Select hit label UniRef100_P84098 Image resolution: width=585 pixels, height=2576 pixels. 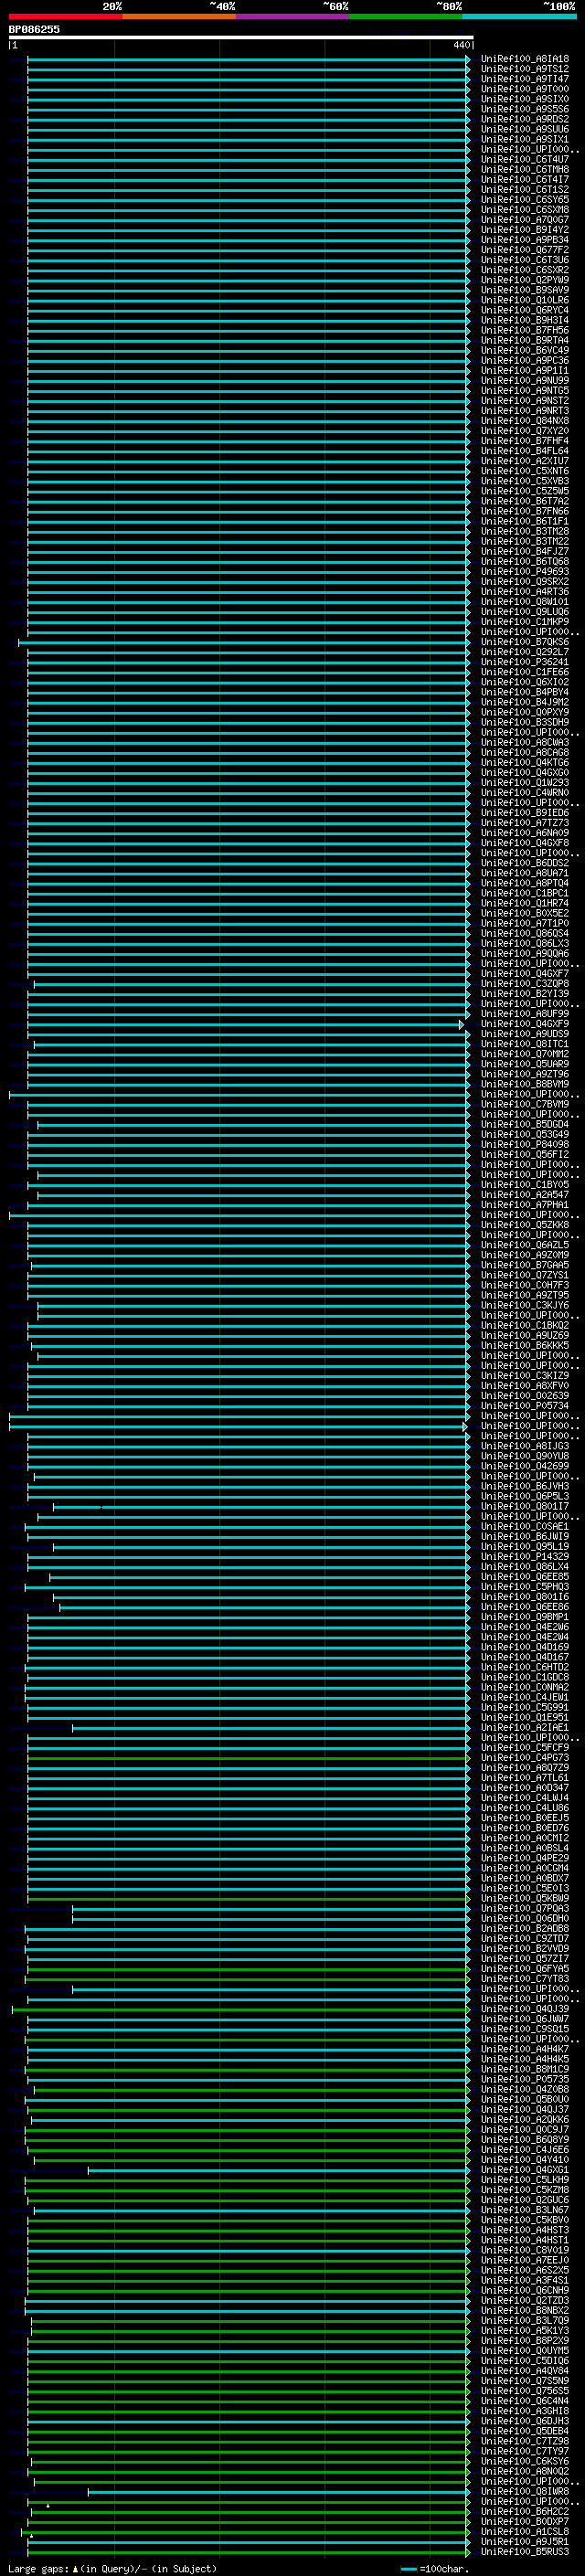pyautogui.click(x=524, y=1144)
